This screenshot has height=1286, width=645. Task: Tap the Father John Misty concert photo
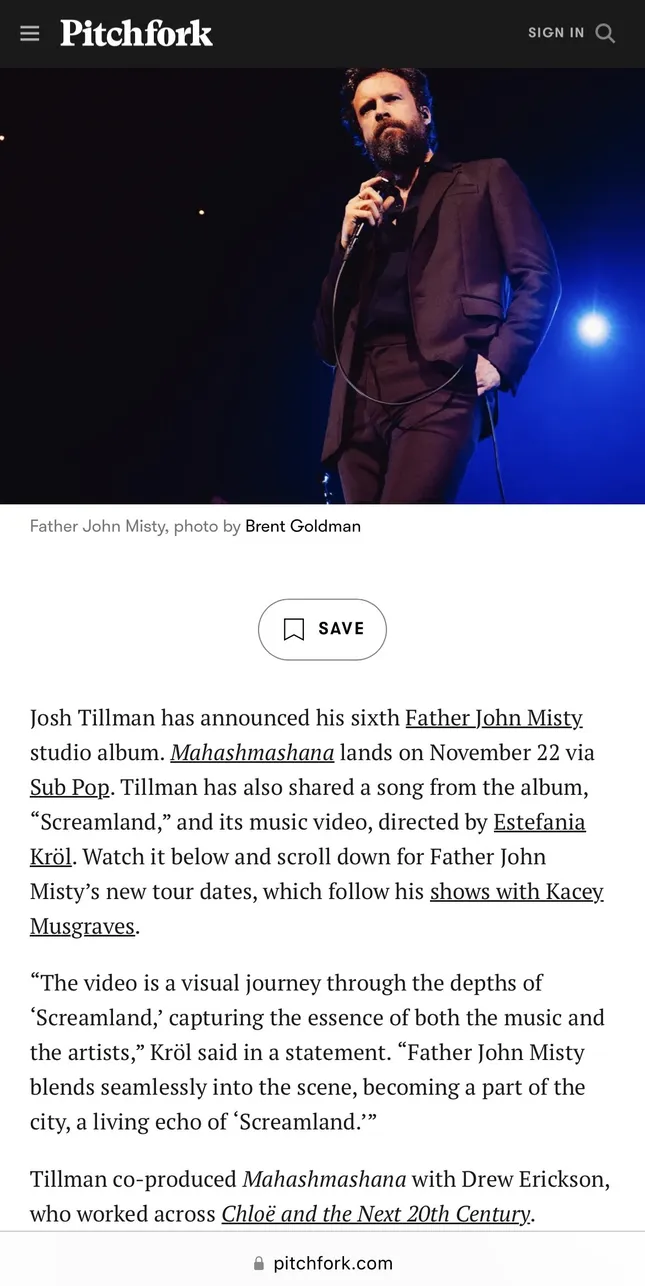point(322,285)
